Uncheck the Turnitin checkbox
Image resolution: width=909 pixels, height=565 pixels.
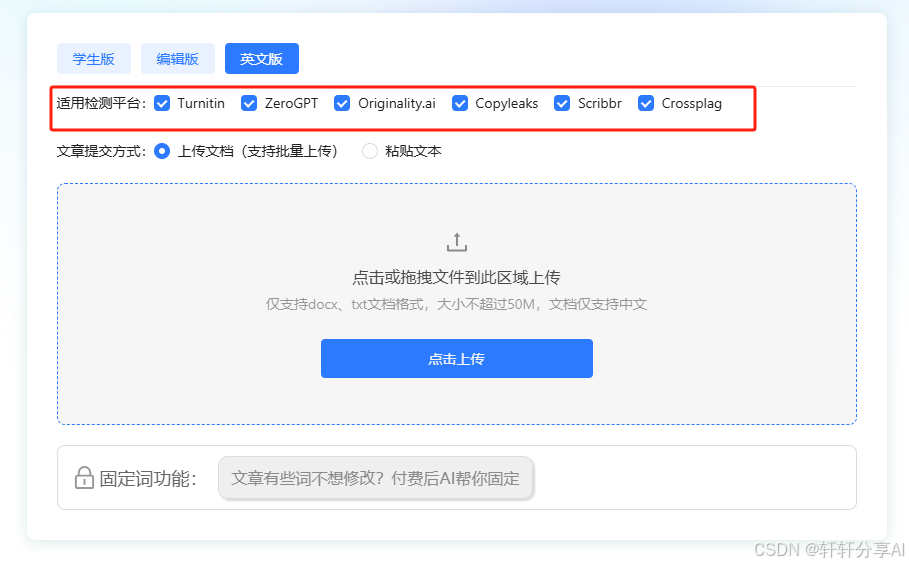(x=162, y=104)
